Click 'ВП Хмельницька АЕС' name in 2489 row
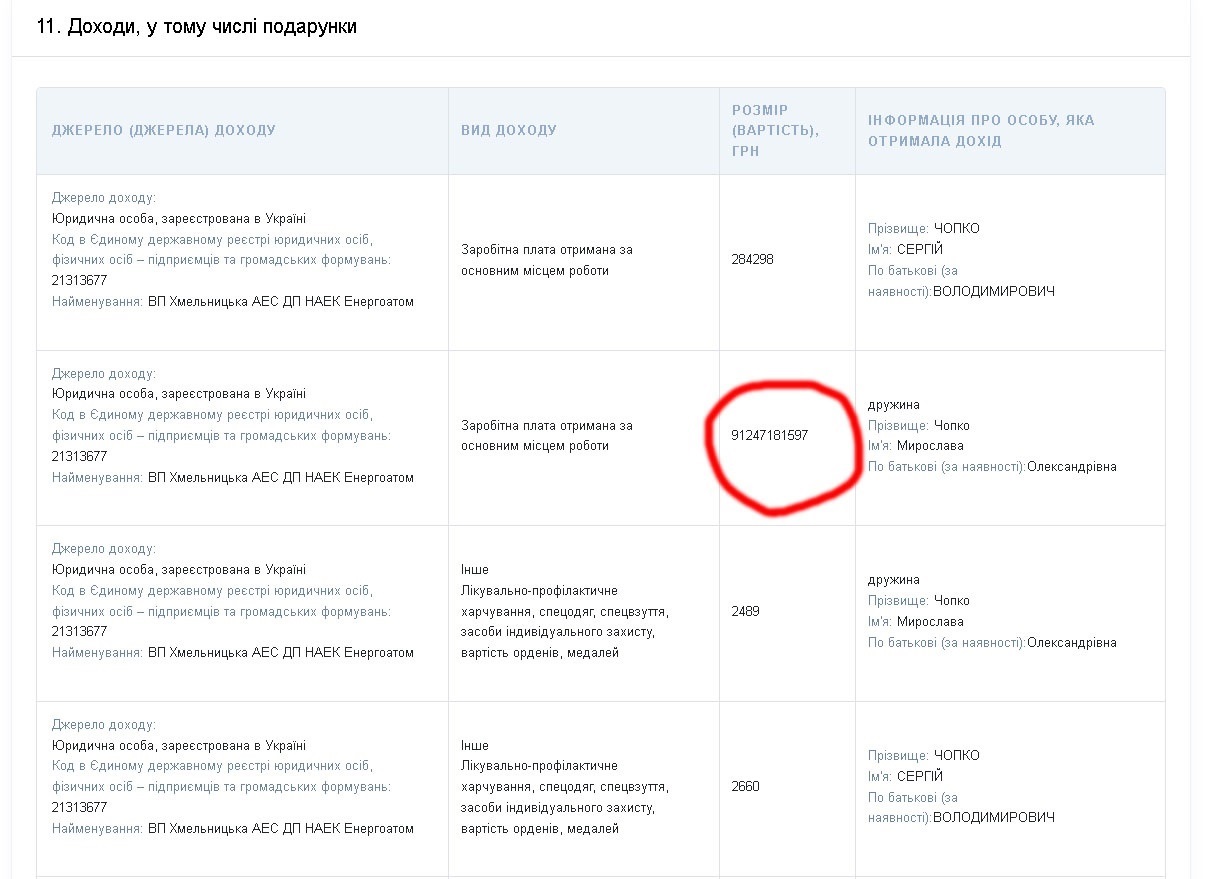Image resolution: width=1211 pixels, height=879 pixels. pyautogui.click(x=281, y=653)
